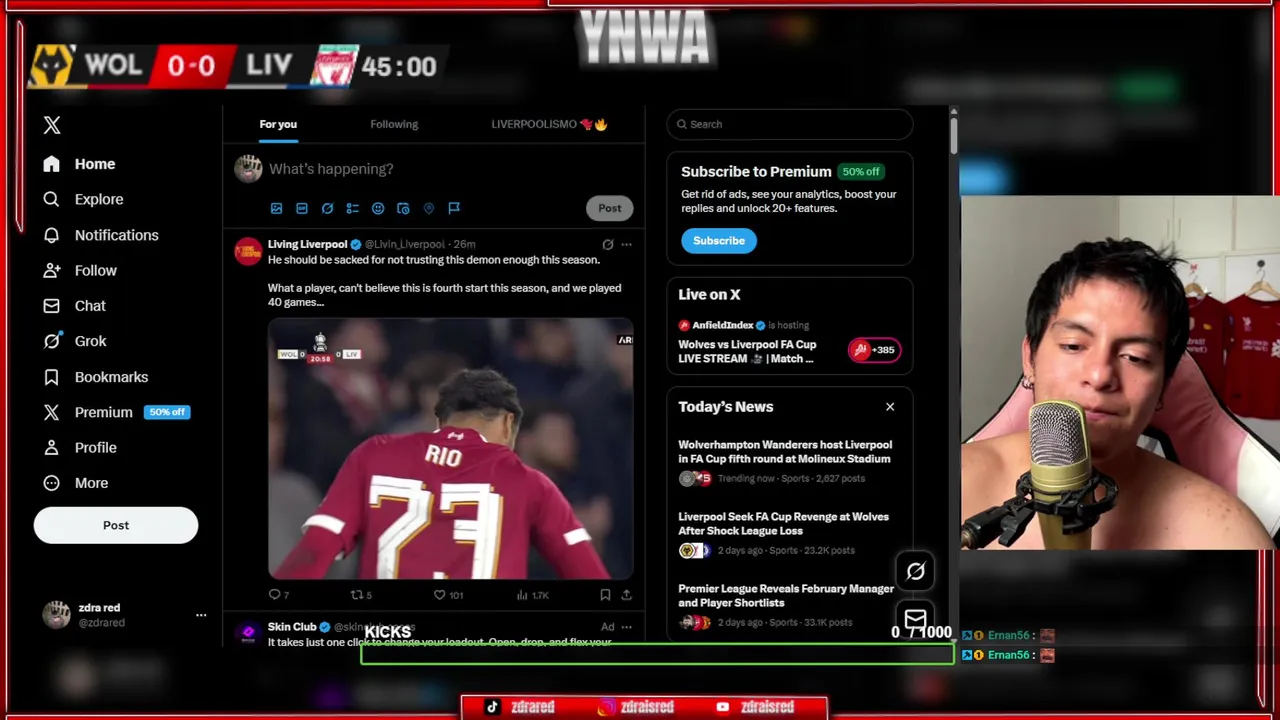Add a poll to the new post
This screenshot has width=1280, height=720.
click(352, 208)
